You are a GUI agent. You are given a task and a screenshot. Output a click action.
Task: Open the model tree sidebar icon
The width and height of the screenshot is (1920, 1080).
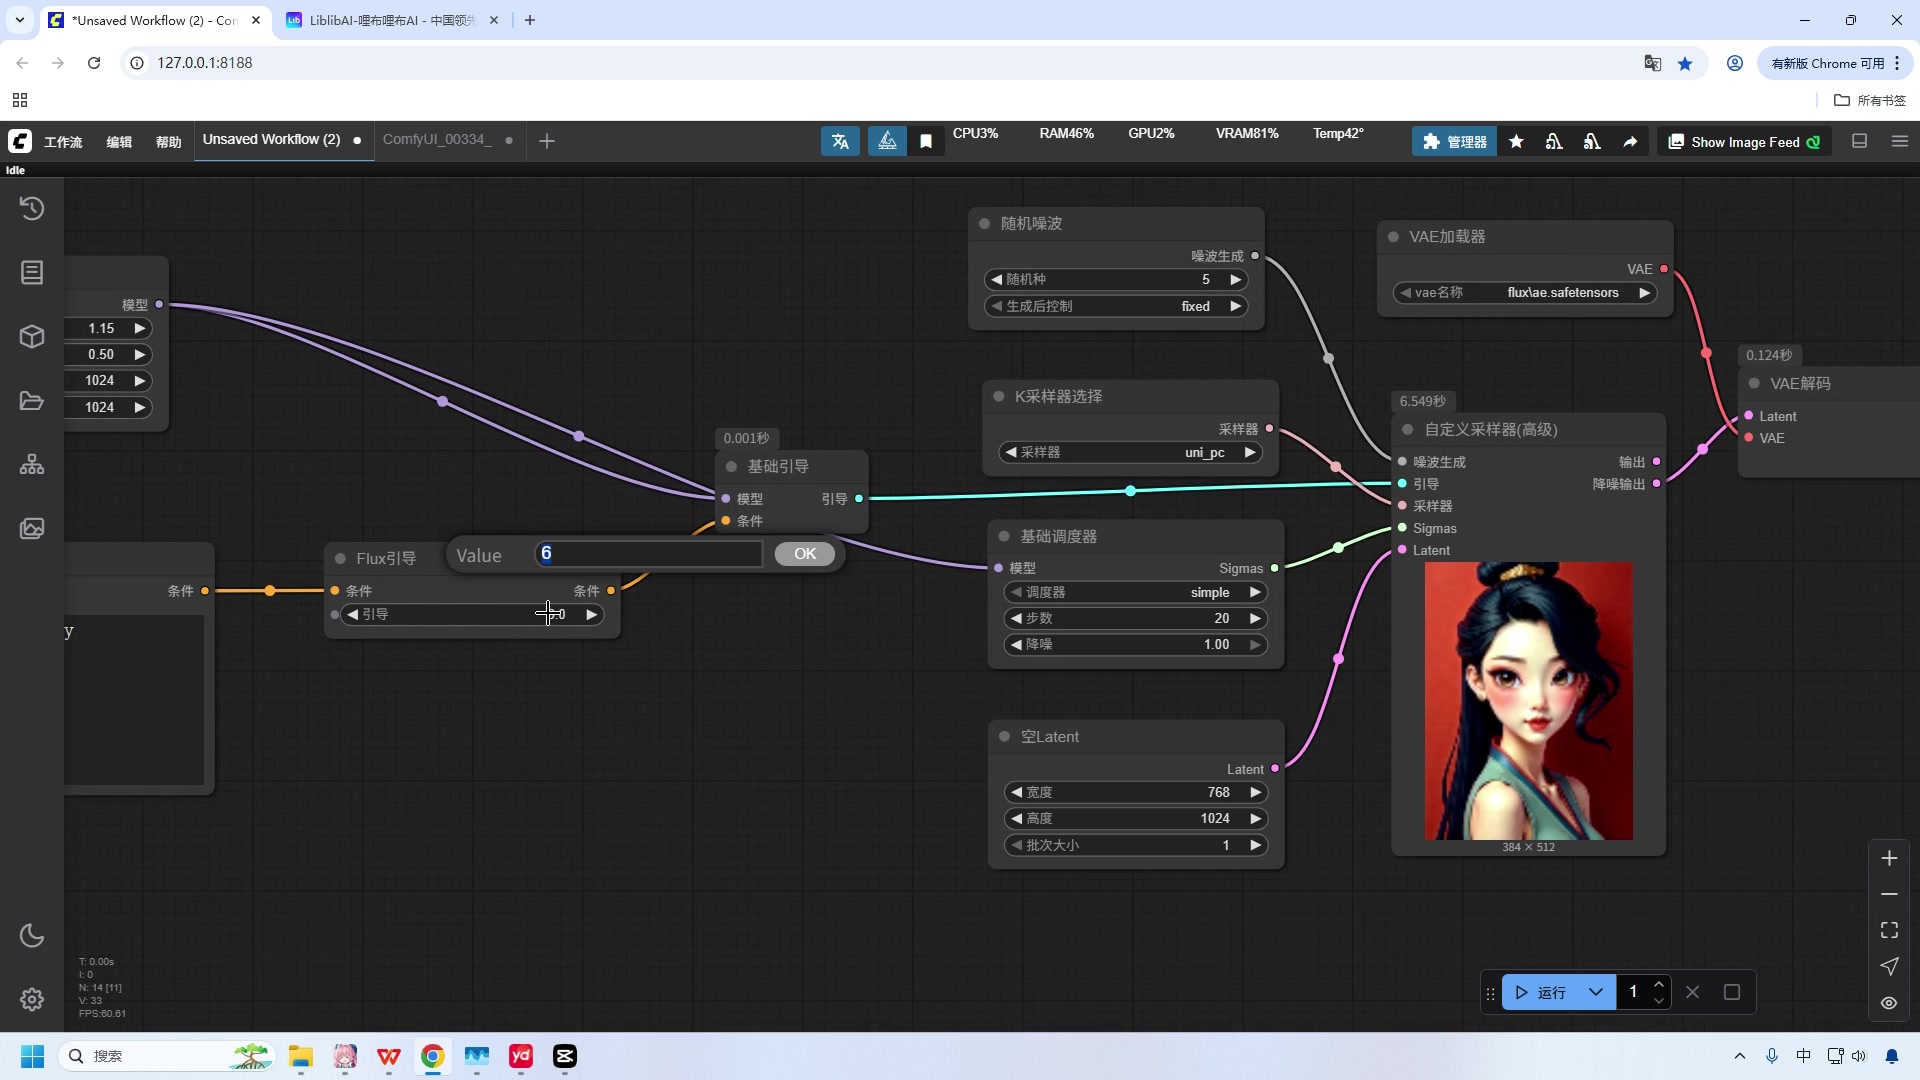click(32, 464)
